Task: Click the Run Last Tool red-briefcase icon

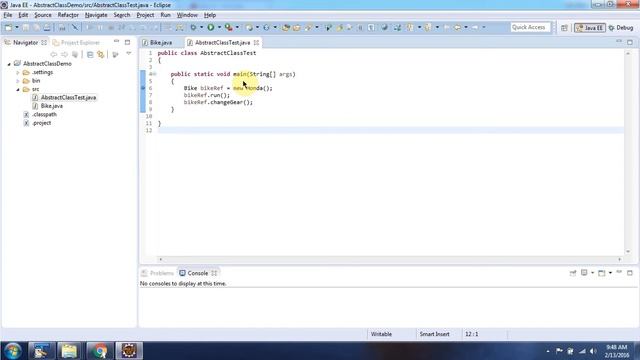Action: click(229, 27)
